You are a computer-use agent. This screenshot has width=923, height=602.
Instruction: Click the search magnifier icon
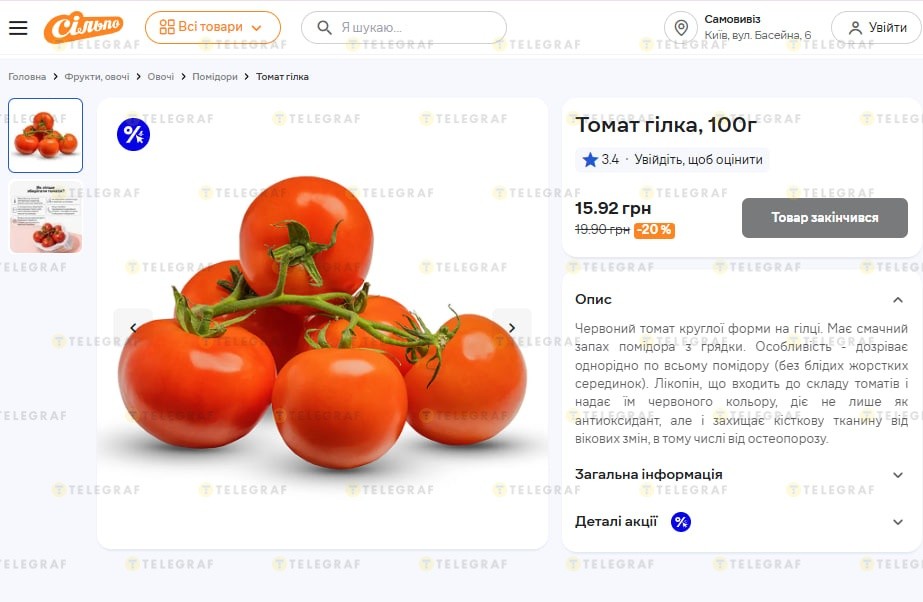click(324, 28)
